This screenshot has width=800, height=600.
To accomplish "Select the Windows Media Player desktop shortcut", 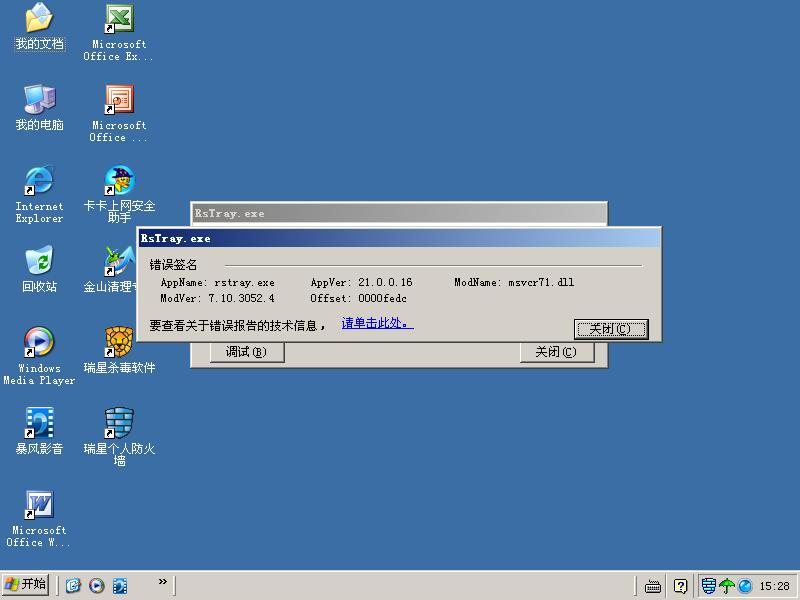I will tap(39, 343).
